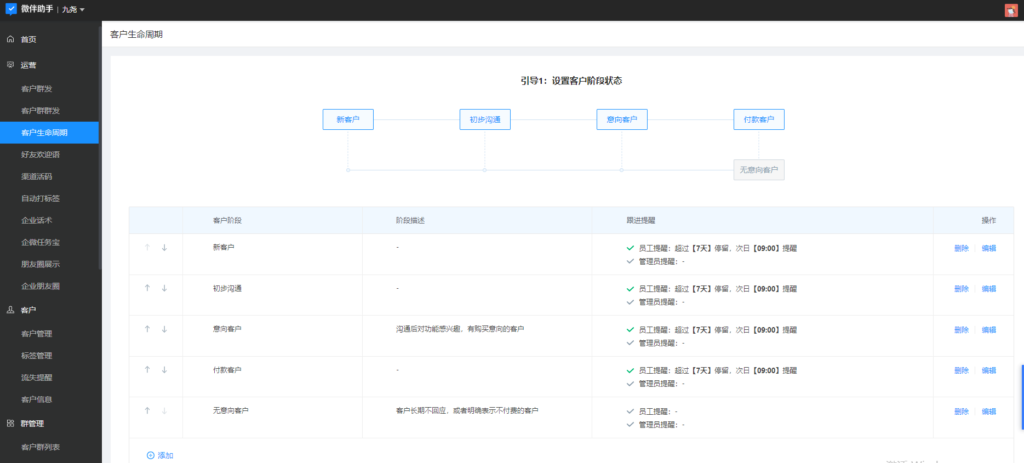Click the 首页 home icon in the sidebar
Viewport: 1024px width, 463px height.
pyautogui.click(x=10, y=39)
